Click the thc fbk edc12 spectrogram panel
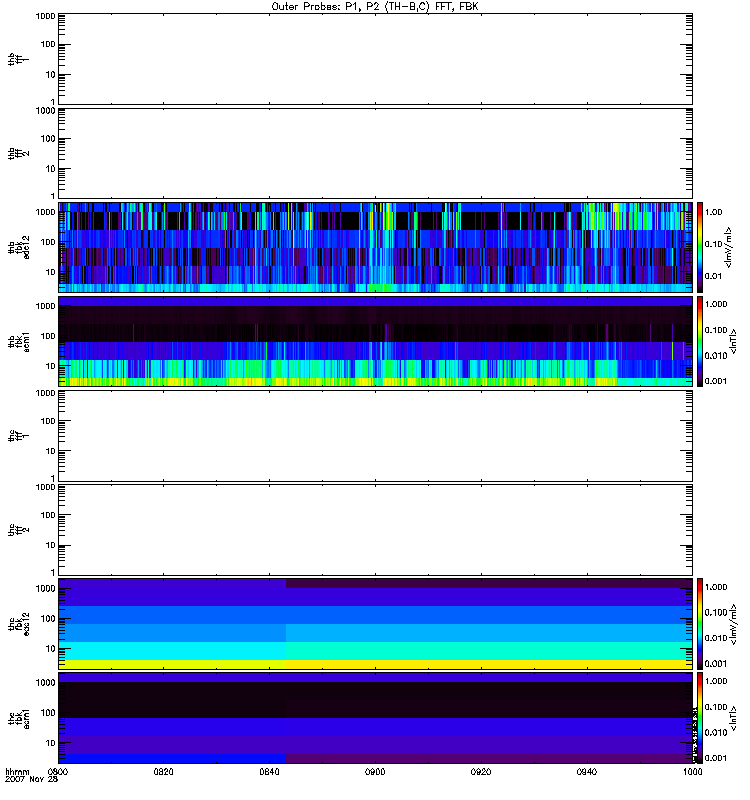This screenshot has height=800, width=750. (x=375, y=623)
